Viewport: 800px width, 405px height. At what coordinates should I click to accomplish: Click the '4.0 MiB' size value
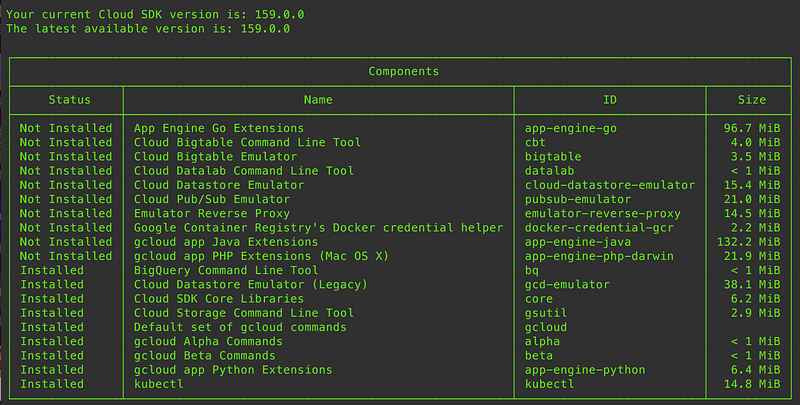click(756, 142)
